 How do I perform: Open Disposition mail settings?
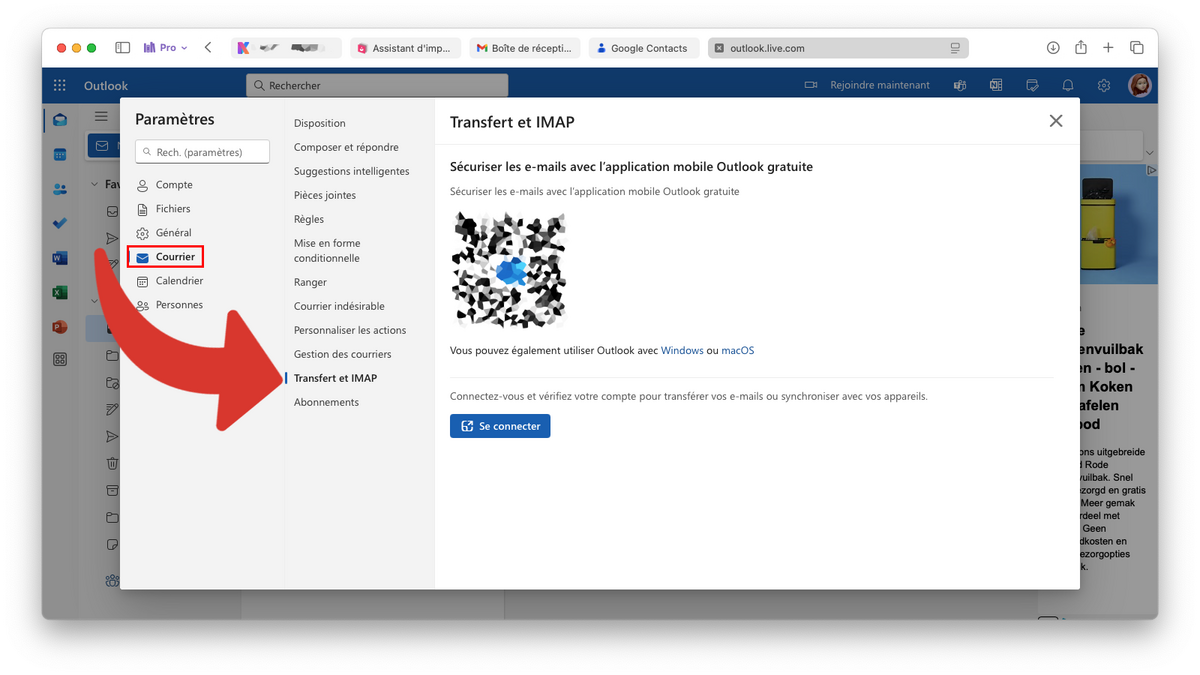[320, 123]
